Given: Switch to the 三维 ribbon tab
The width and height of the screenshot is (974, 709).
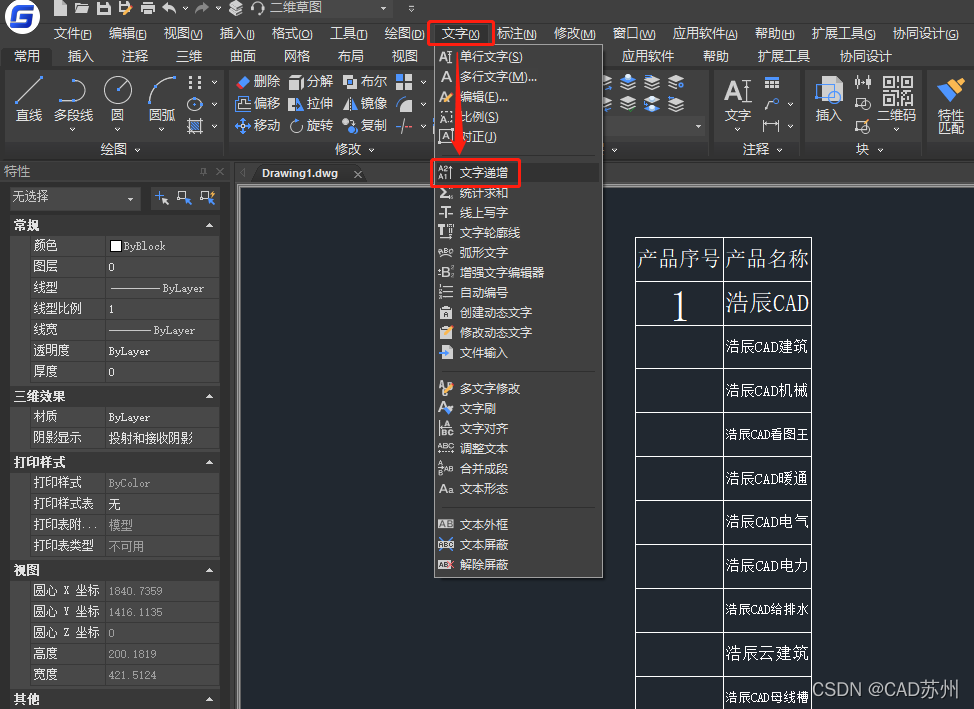Looking at the screenshot, I should [x=189, y=57].
